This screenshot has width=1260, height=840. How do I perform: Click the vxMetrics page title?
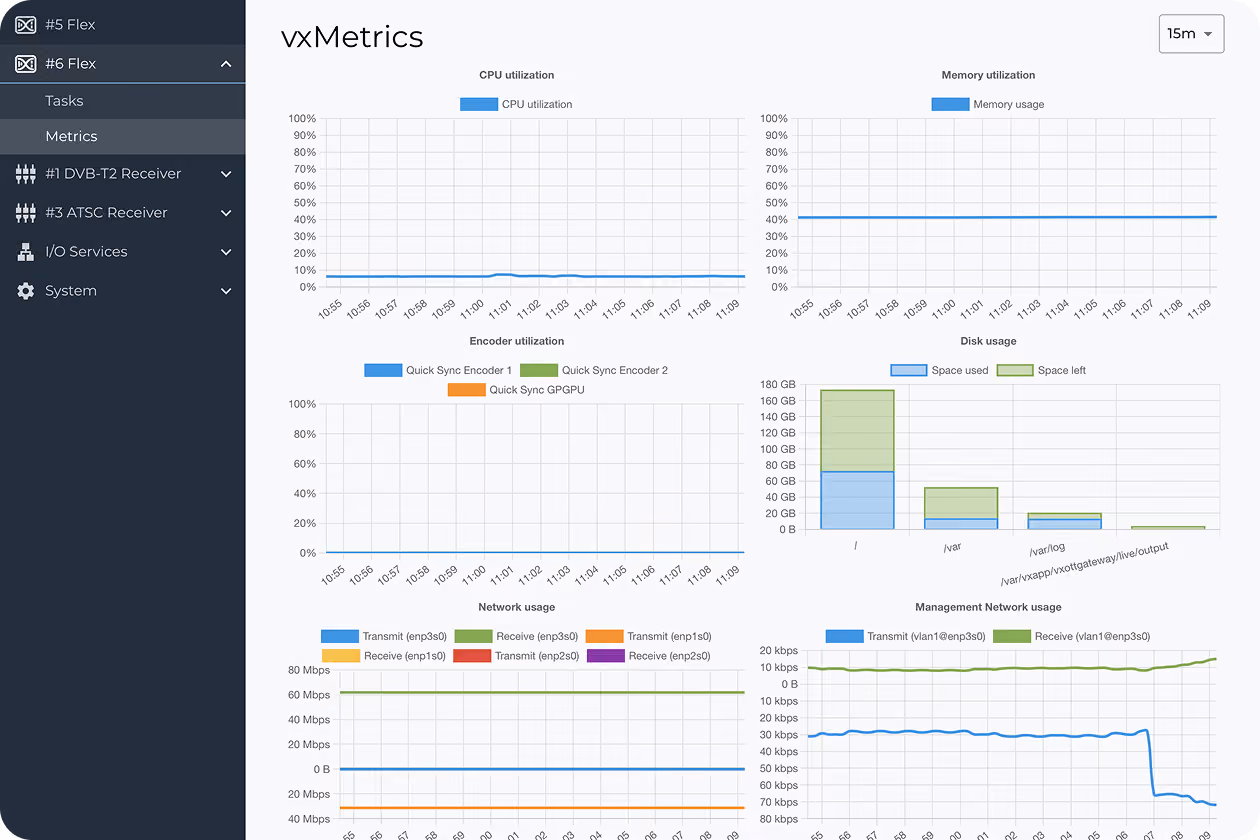[x=352, y=37]
